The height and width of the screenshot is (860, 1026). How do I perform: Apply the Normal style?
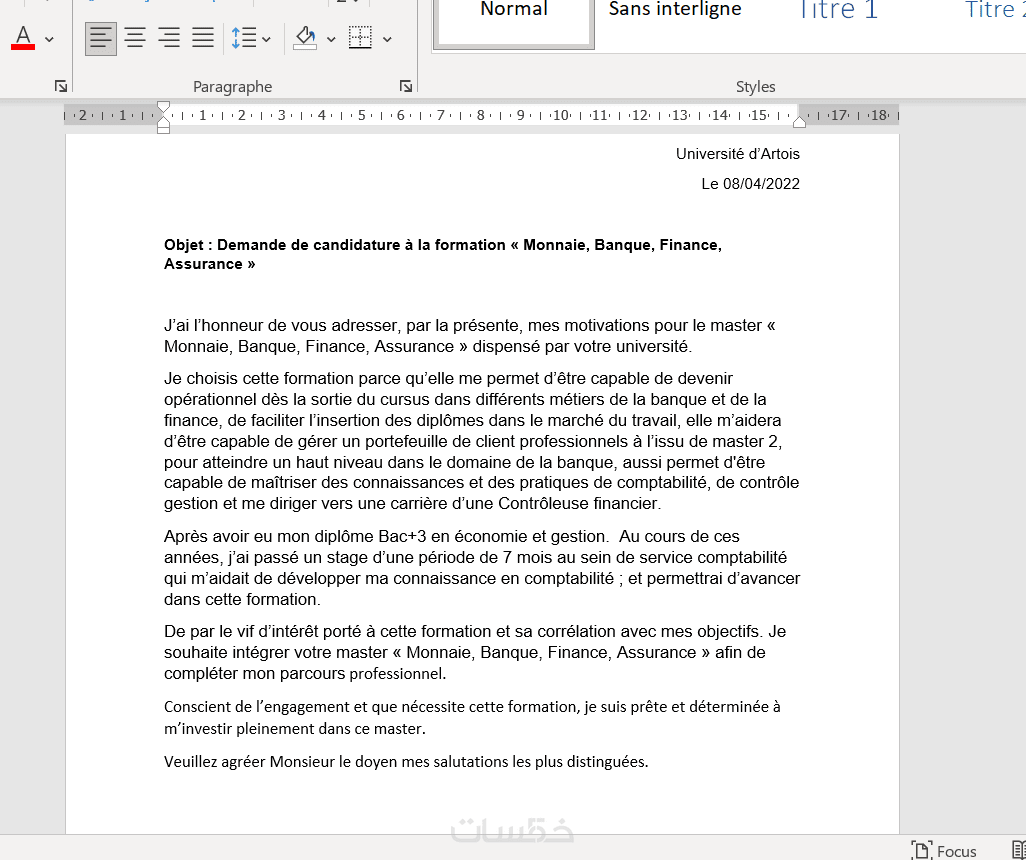514,22
